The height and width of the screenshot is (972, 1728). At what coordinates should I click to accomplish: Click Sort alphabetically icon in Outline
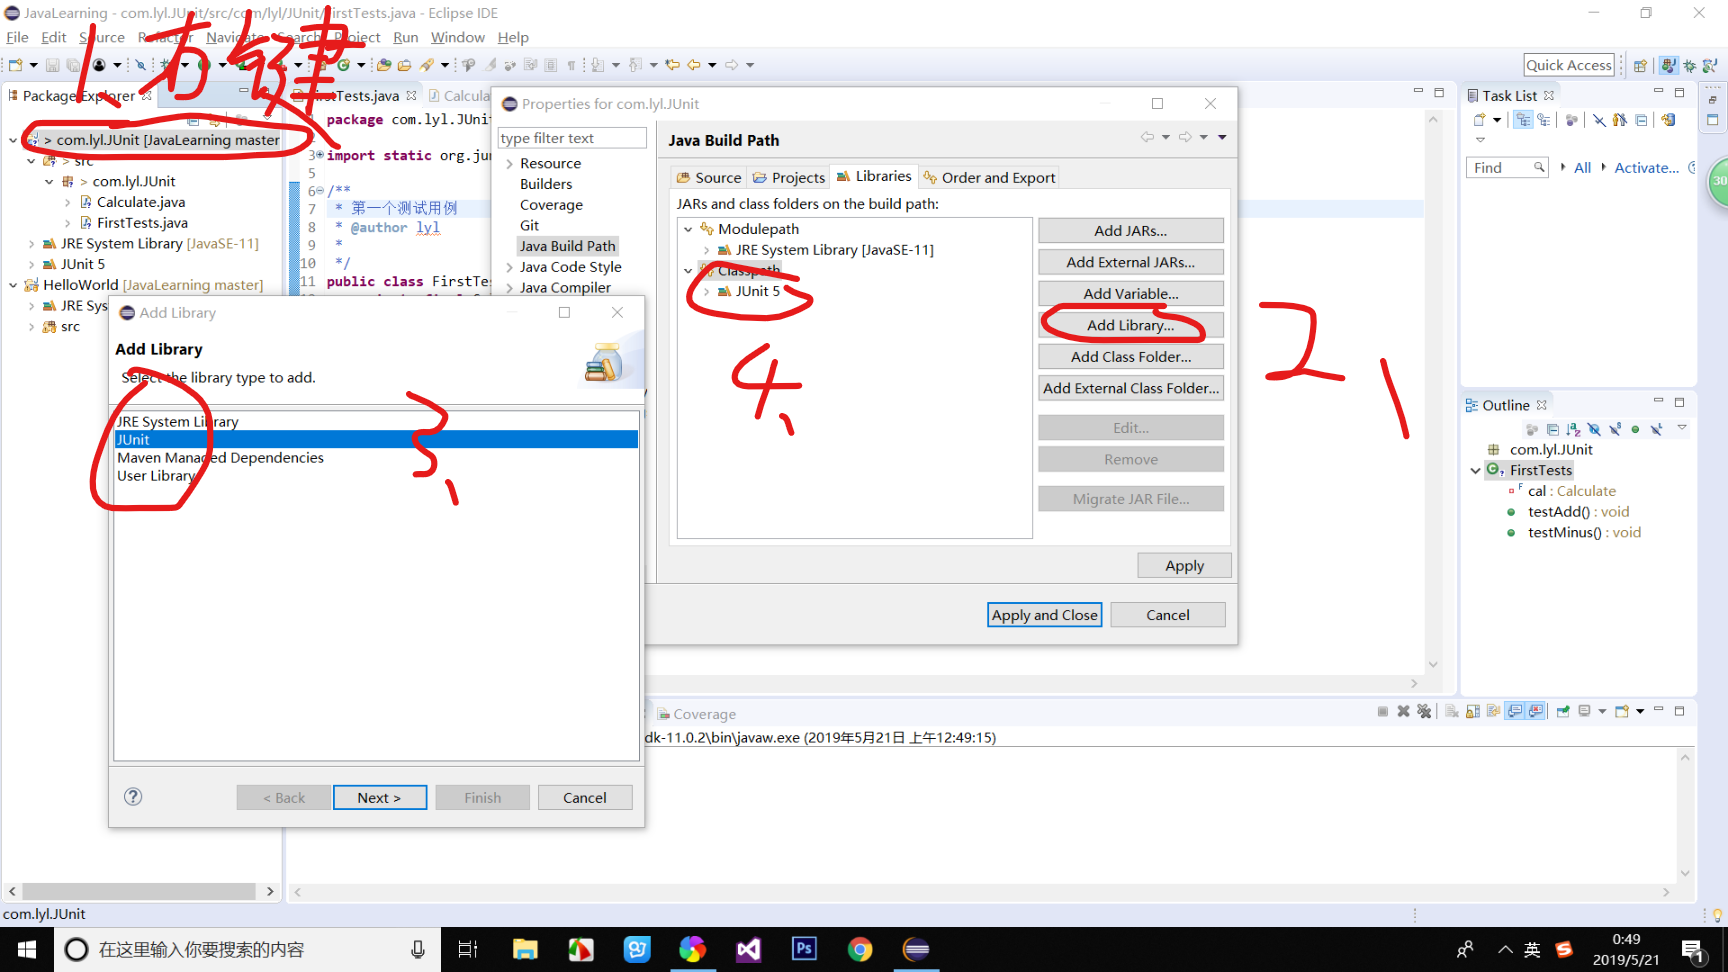[1573, 429]
